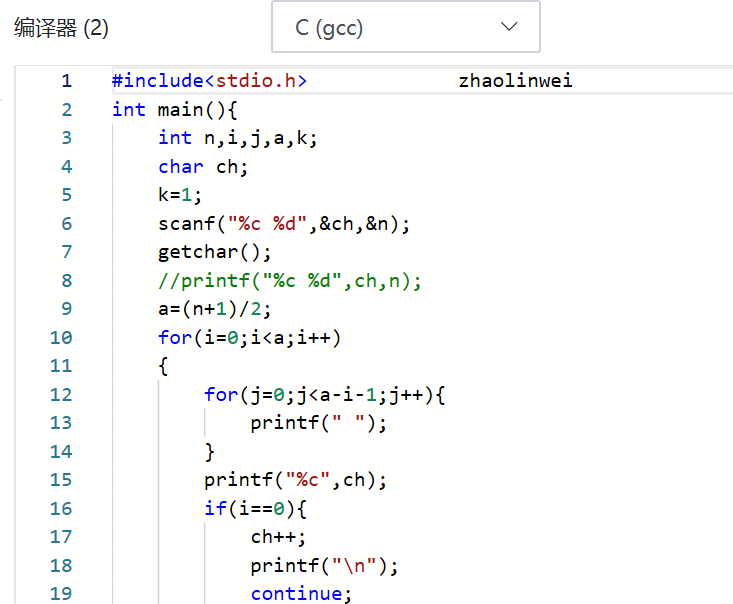Click the printf(" "); statement
The height and width of the screenshot is (604, 733).
319,424
